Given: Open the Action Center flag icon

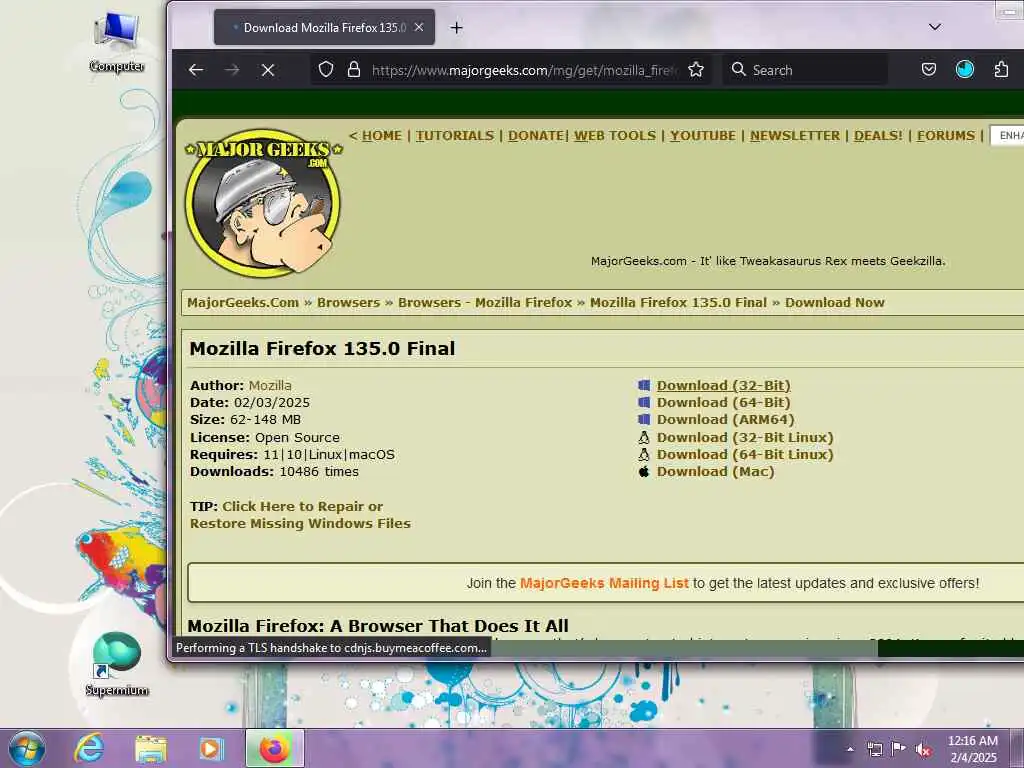Looking at the screenshot, I should click(899, 749).
